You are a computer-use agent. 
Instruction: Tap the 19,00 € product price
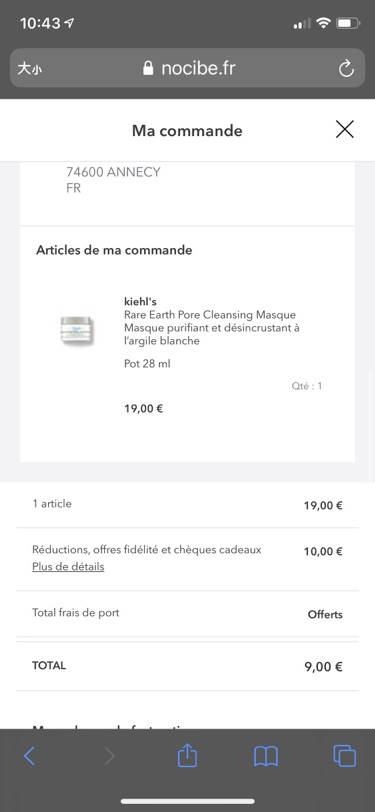(x=143, y=409)
